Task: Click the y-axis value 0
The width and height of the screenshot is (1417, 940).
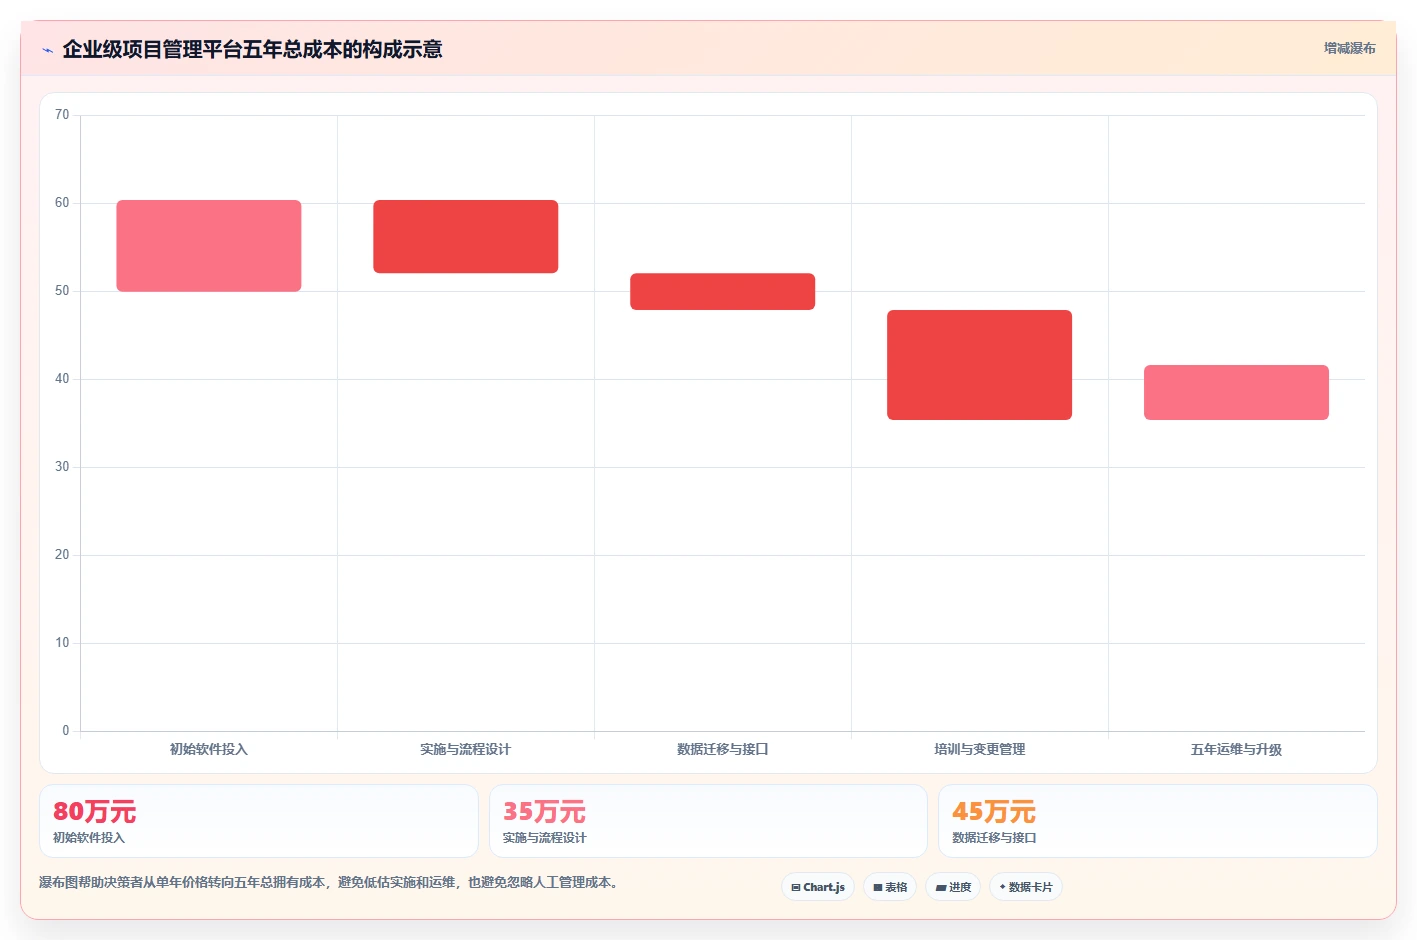Action: point(66,731)
